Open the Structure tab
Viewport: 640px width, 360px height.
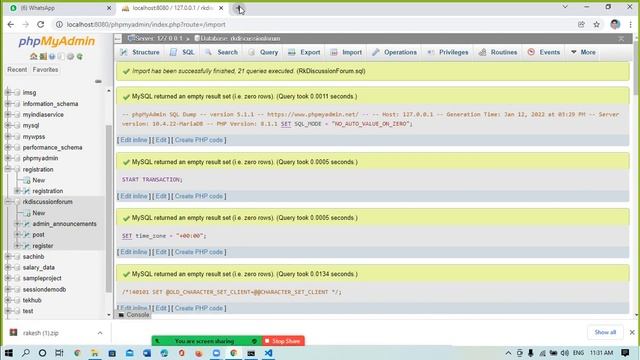pos(140,52)
